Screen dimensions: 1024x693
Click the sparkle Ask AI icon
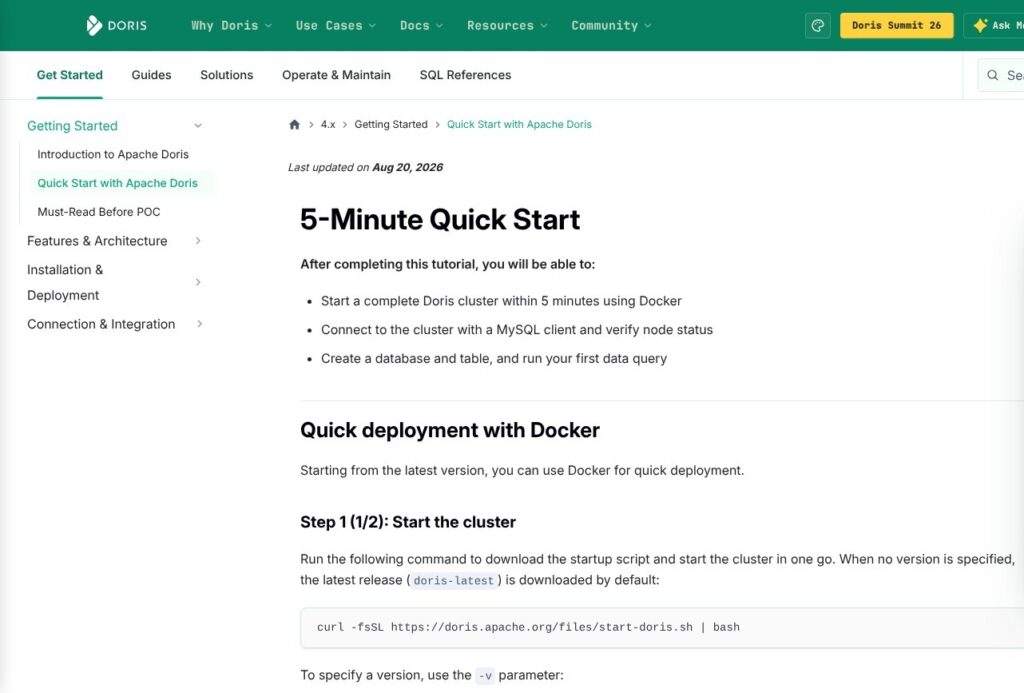point(980,25)
